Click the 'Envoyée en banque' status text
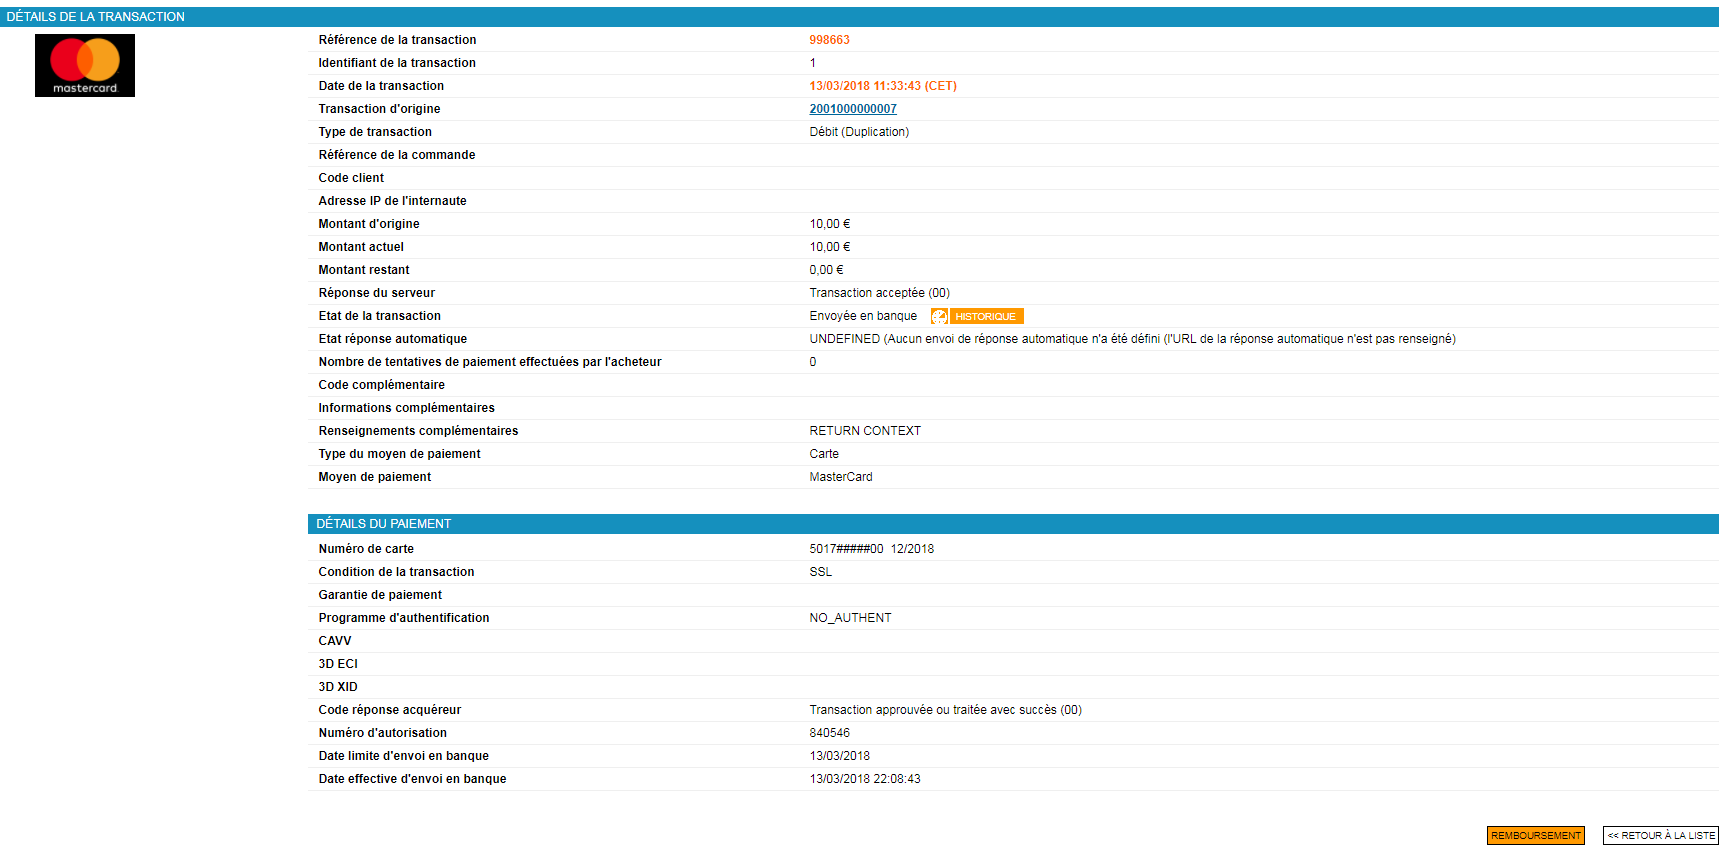1727x849 pixels. pos(862,316)
